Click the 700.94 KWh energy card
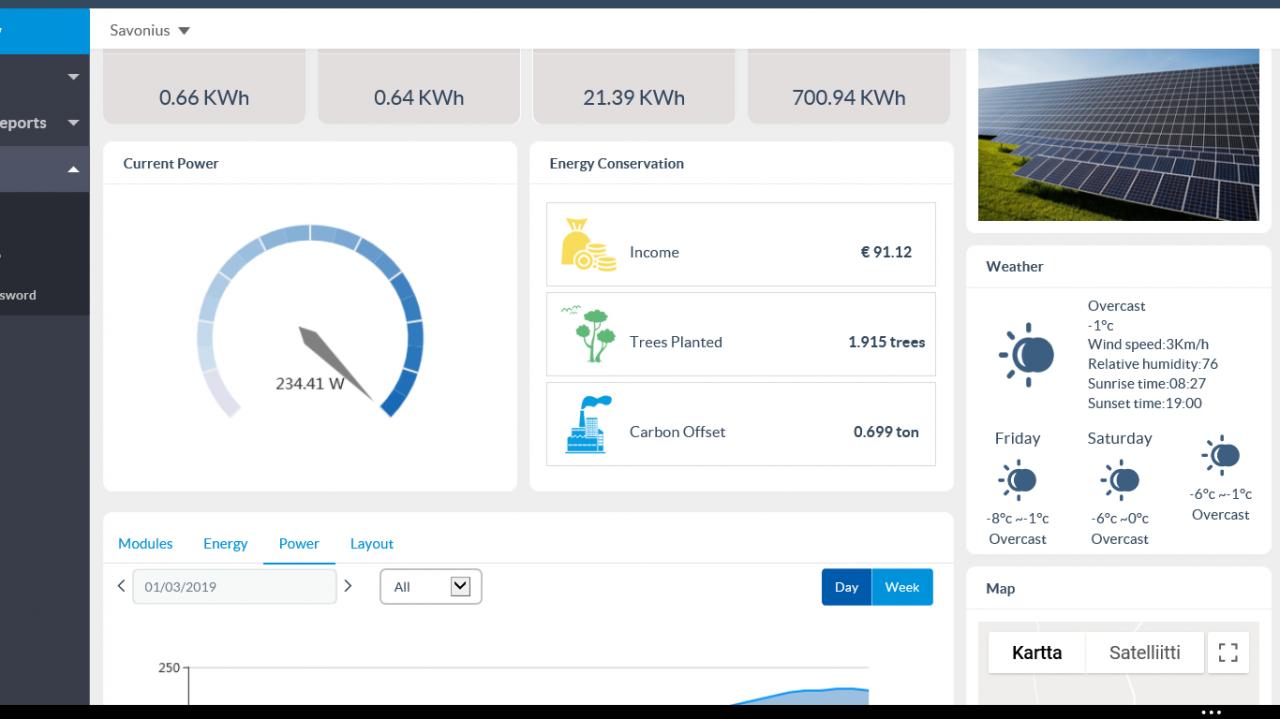The width and height of the screenshot is (1280, 719). click(849, 86)
